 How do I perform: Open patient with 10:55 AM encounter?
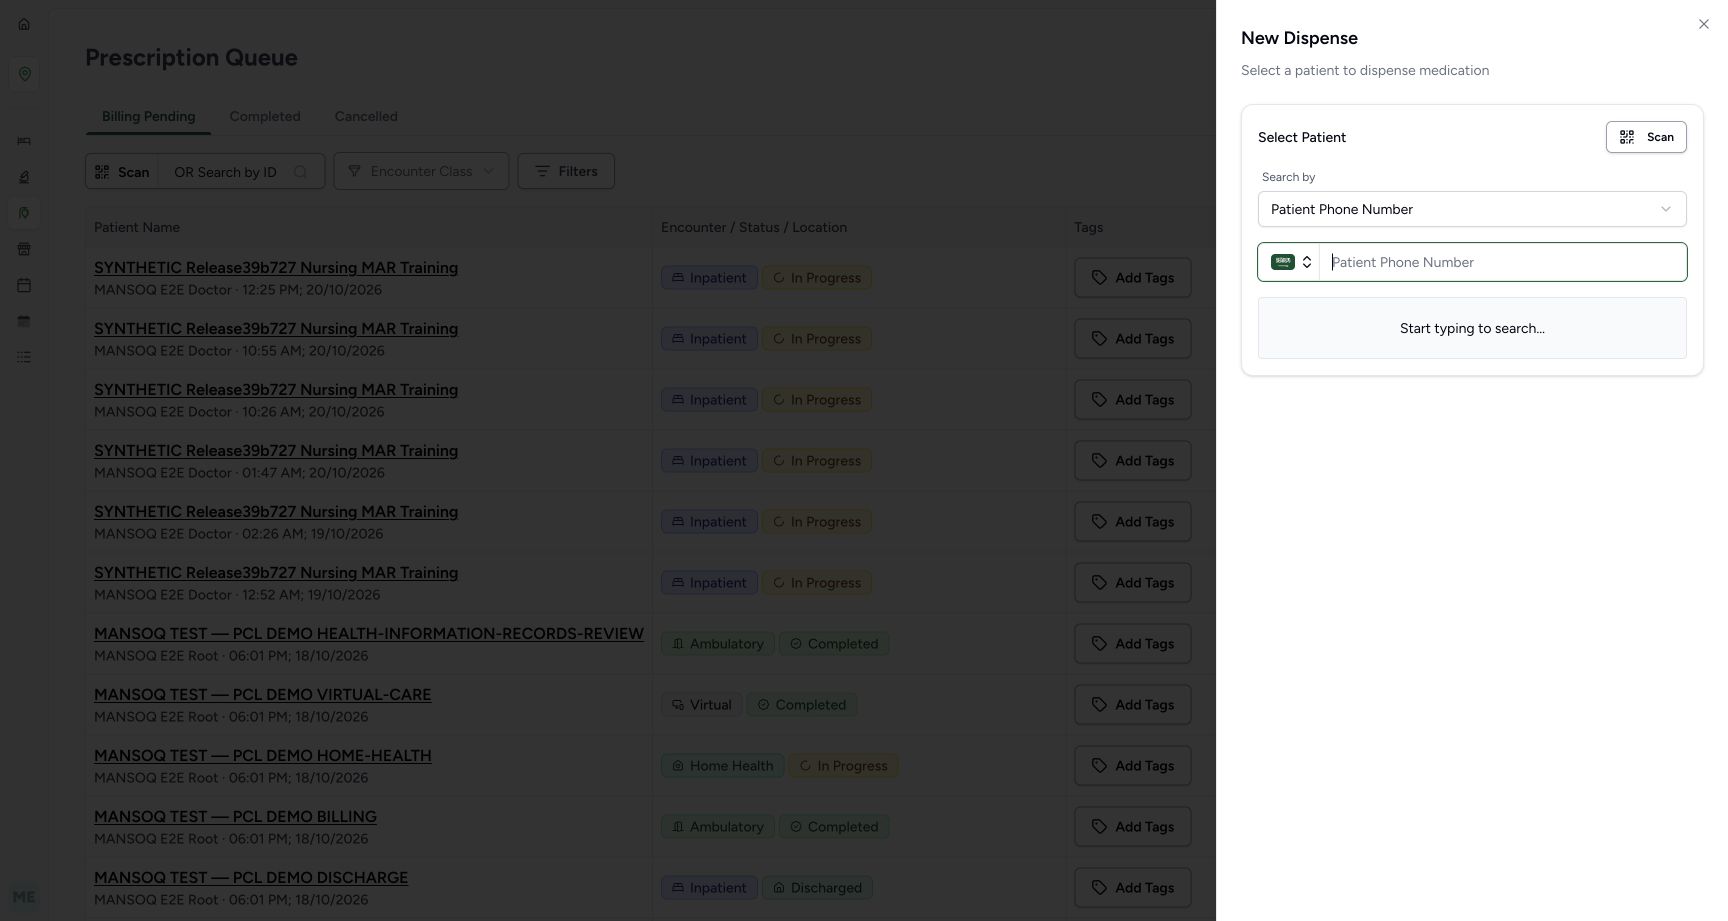click(x=276, y=329)
